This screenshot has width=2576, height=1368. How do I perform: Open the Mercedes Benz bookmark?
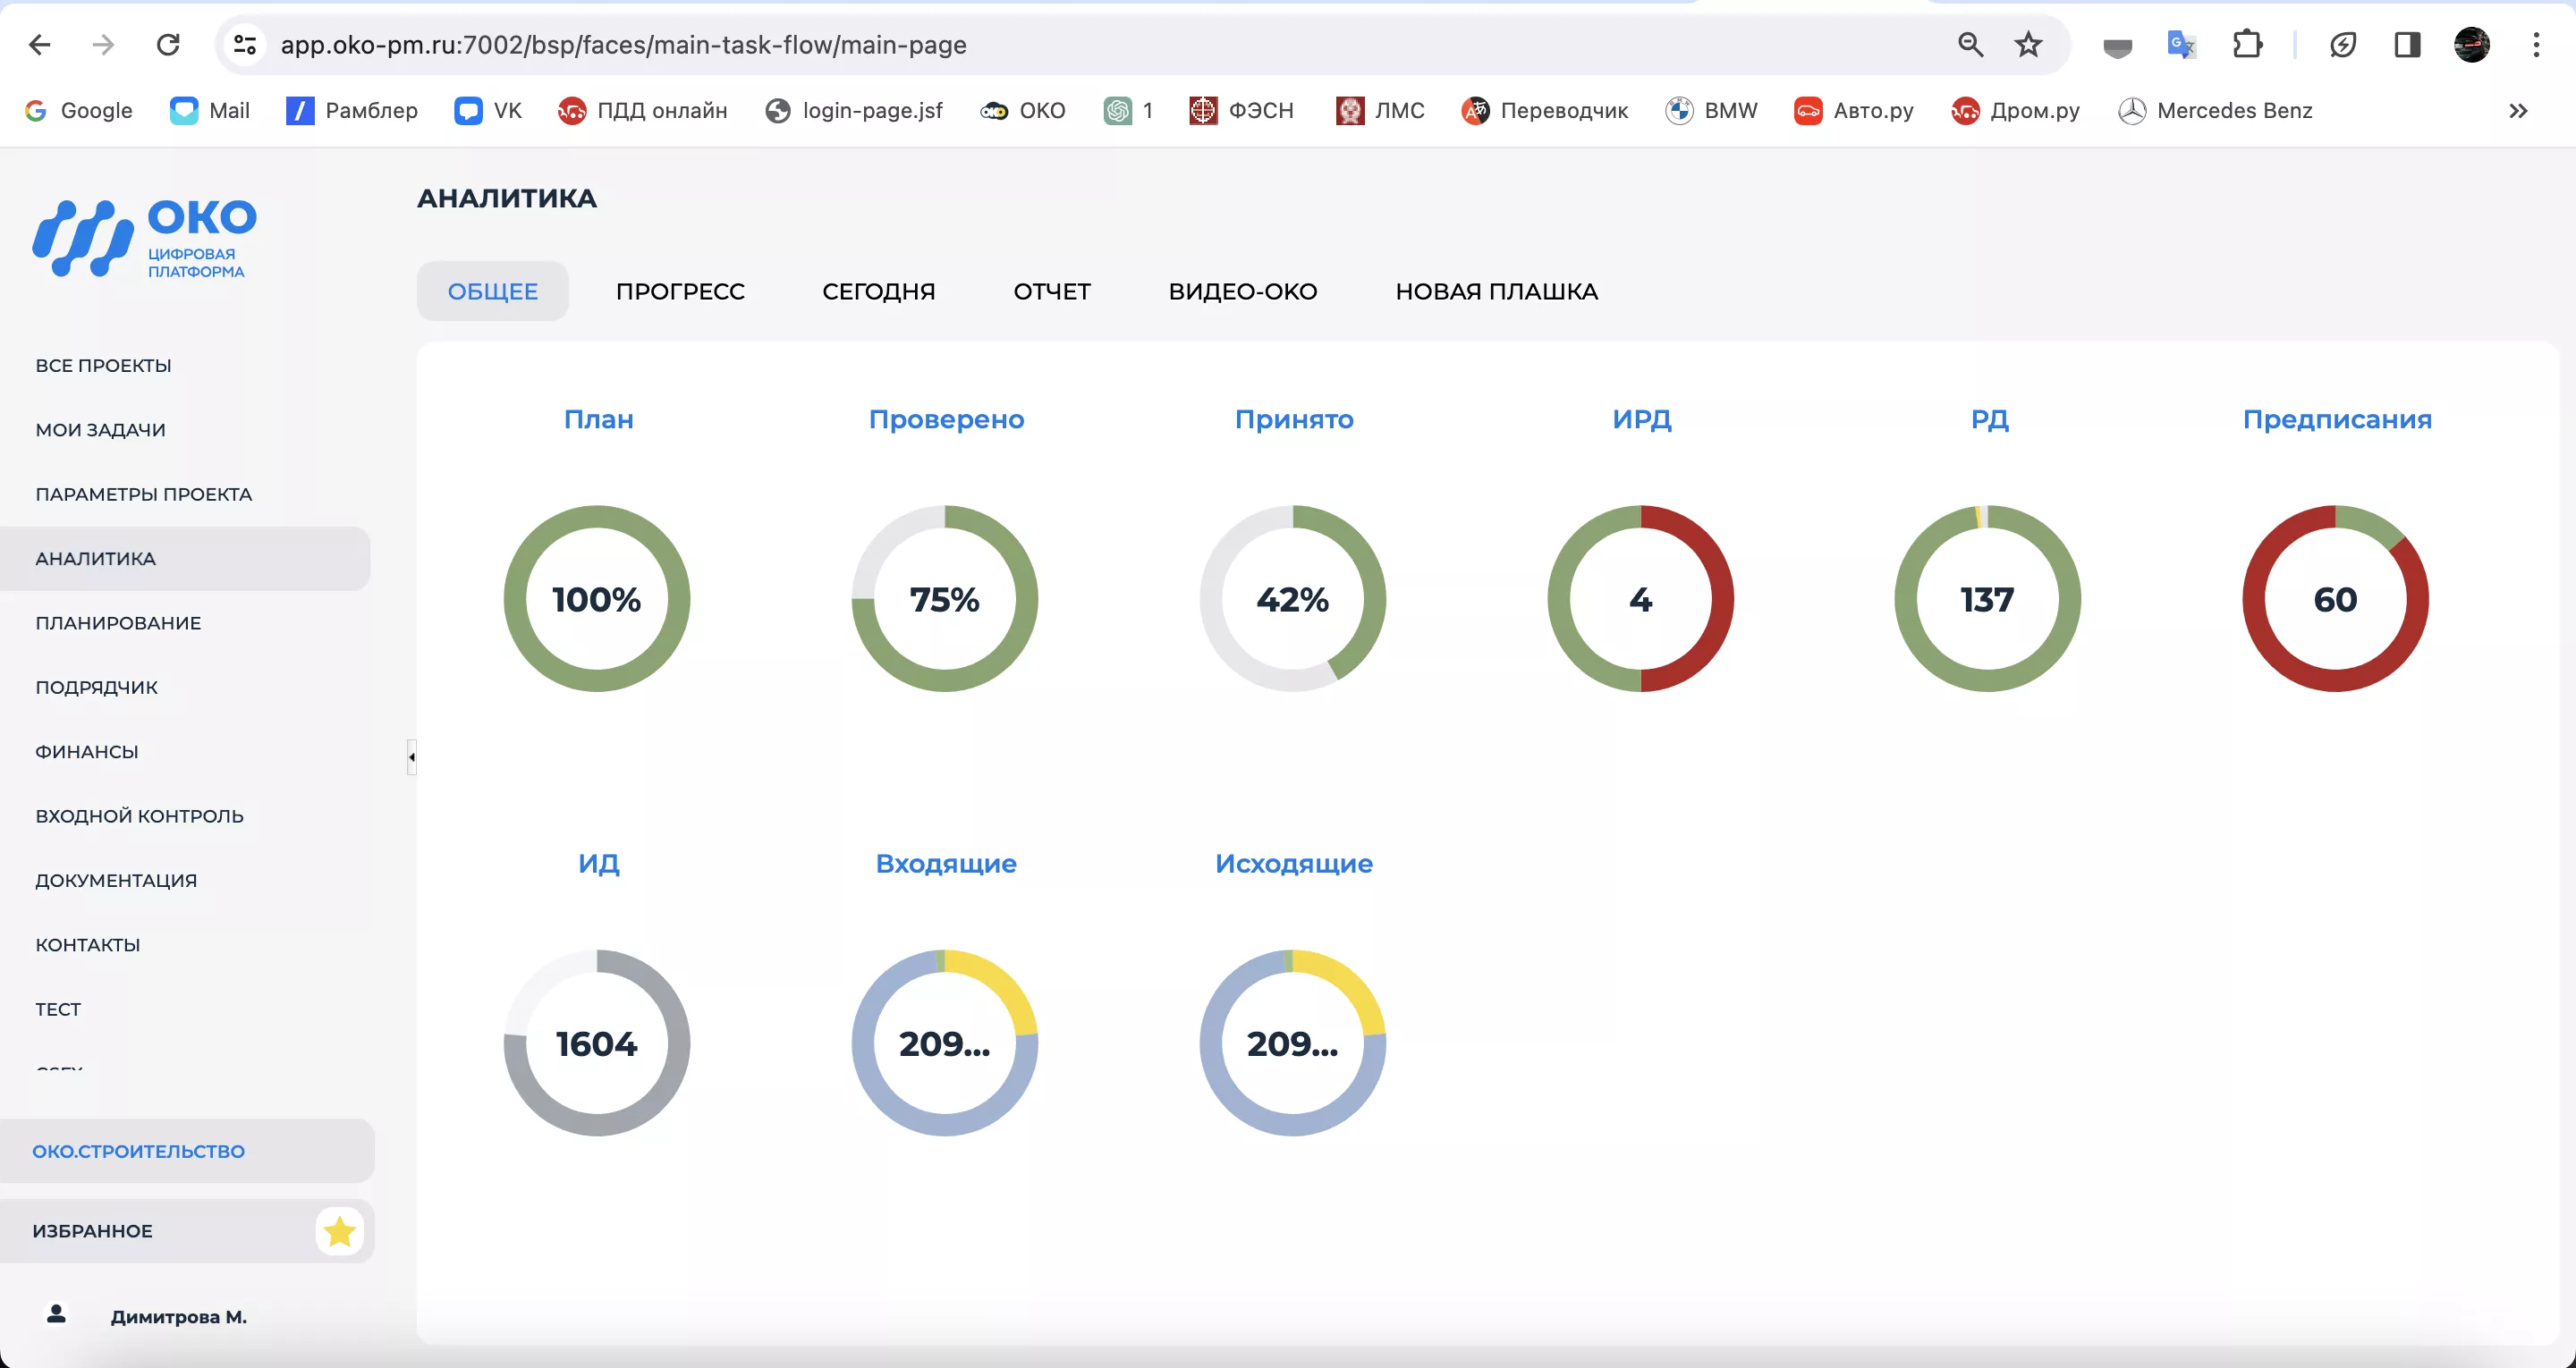2218,111
